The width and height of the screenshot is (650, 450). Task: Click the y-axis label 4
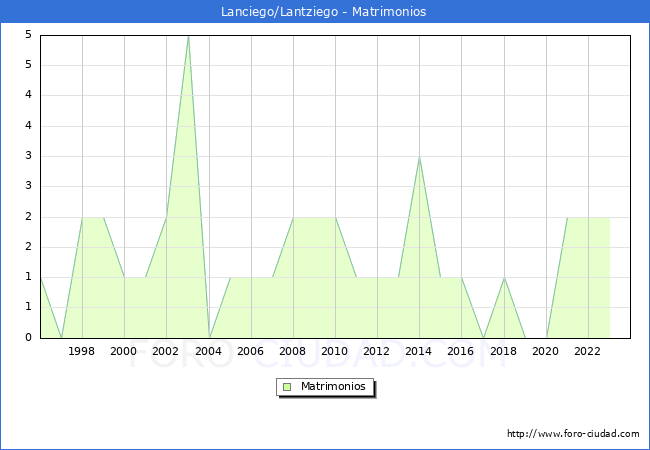(30, 95)
